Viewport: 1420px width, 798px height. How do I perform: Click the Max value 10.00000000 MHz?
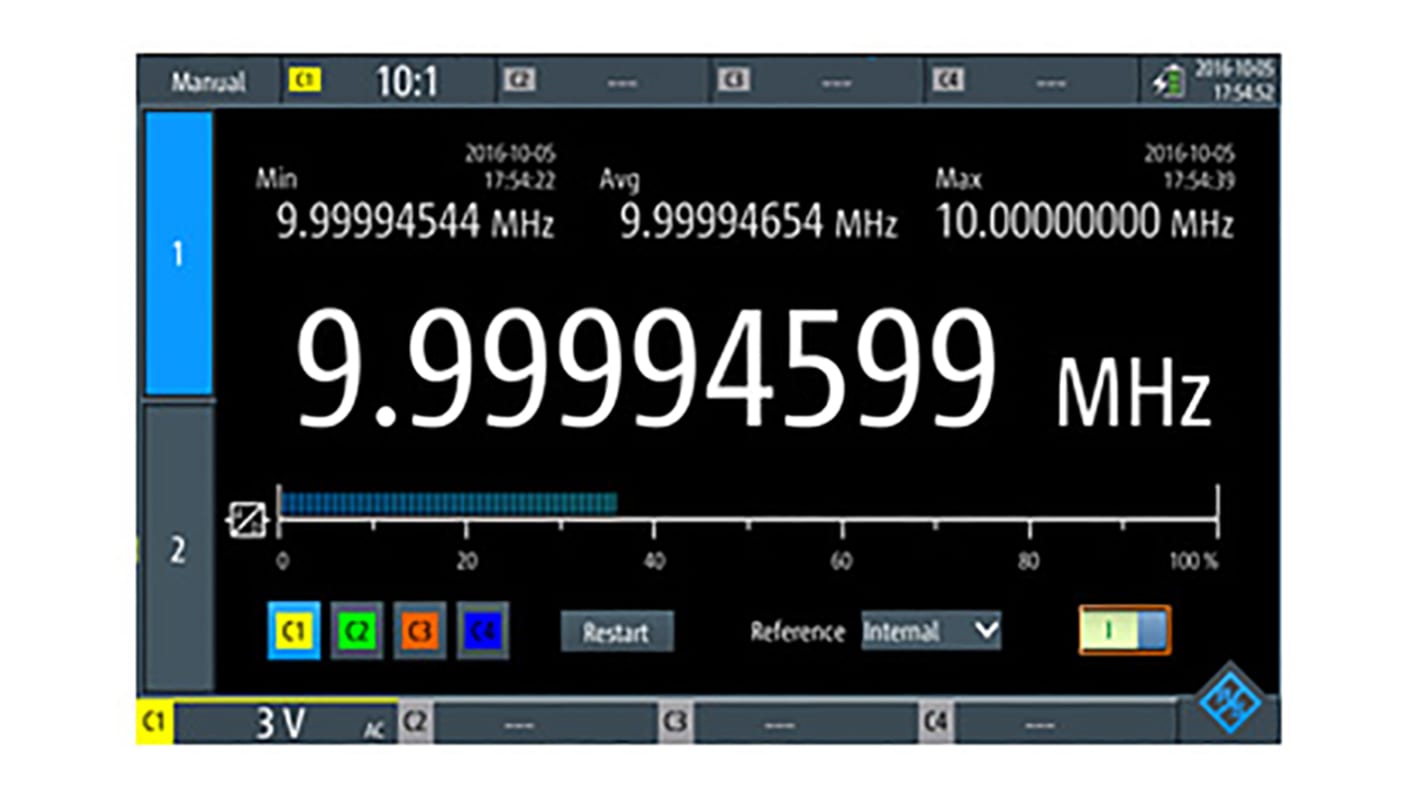tap(1084, 223)
